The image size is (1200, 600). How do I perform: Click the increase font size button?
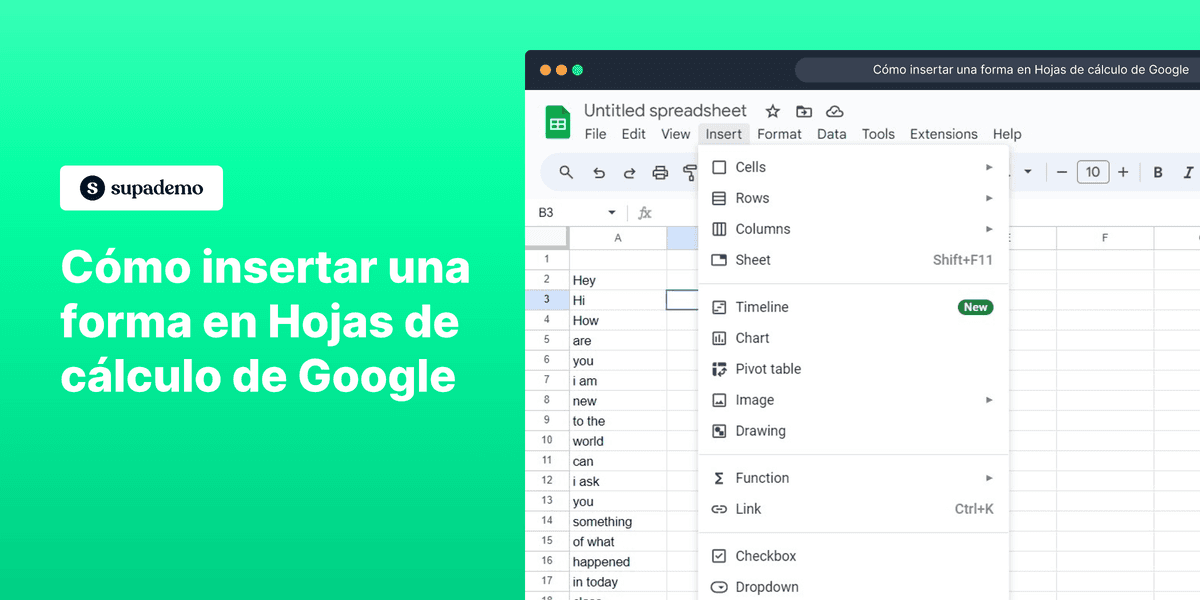[x=1122, y=172]
